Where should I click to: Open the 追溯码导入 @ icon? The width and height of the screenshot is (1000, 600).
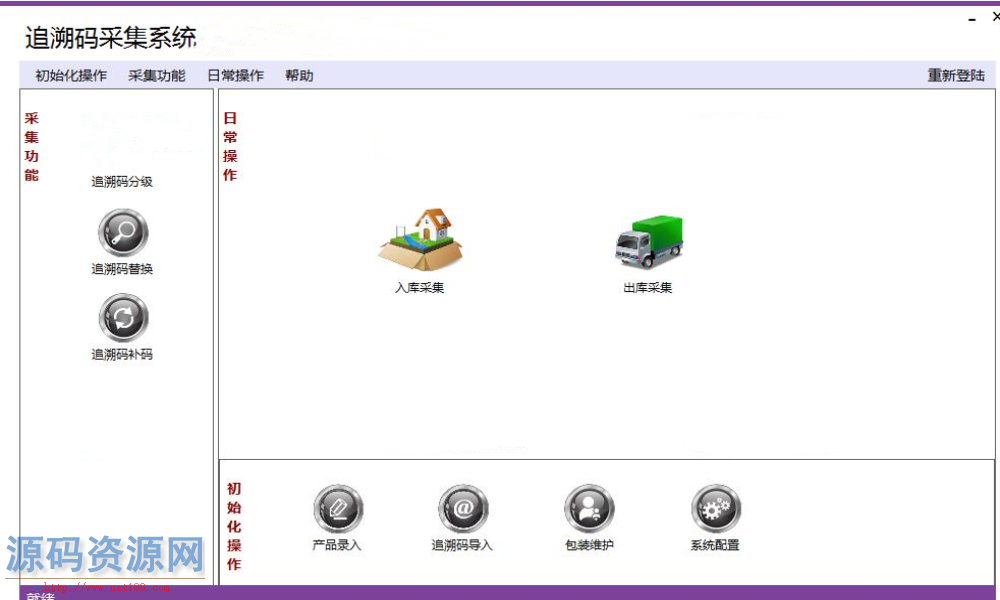[463, 509]
